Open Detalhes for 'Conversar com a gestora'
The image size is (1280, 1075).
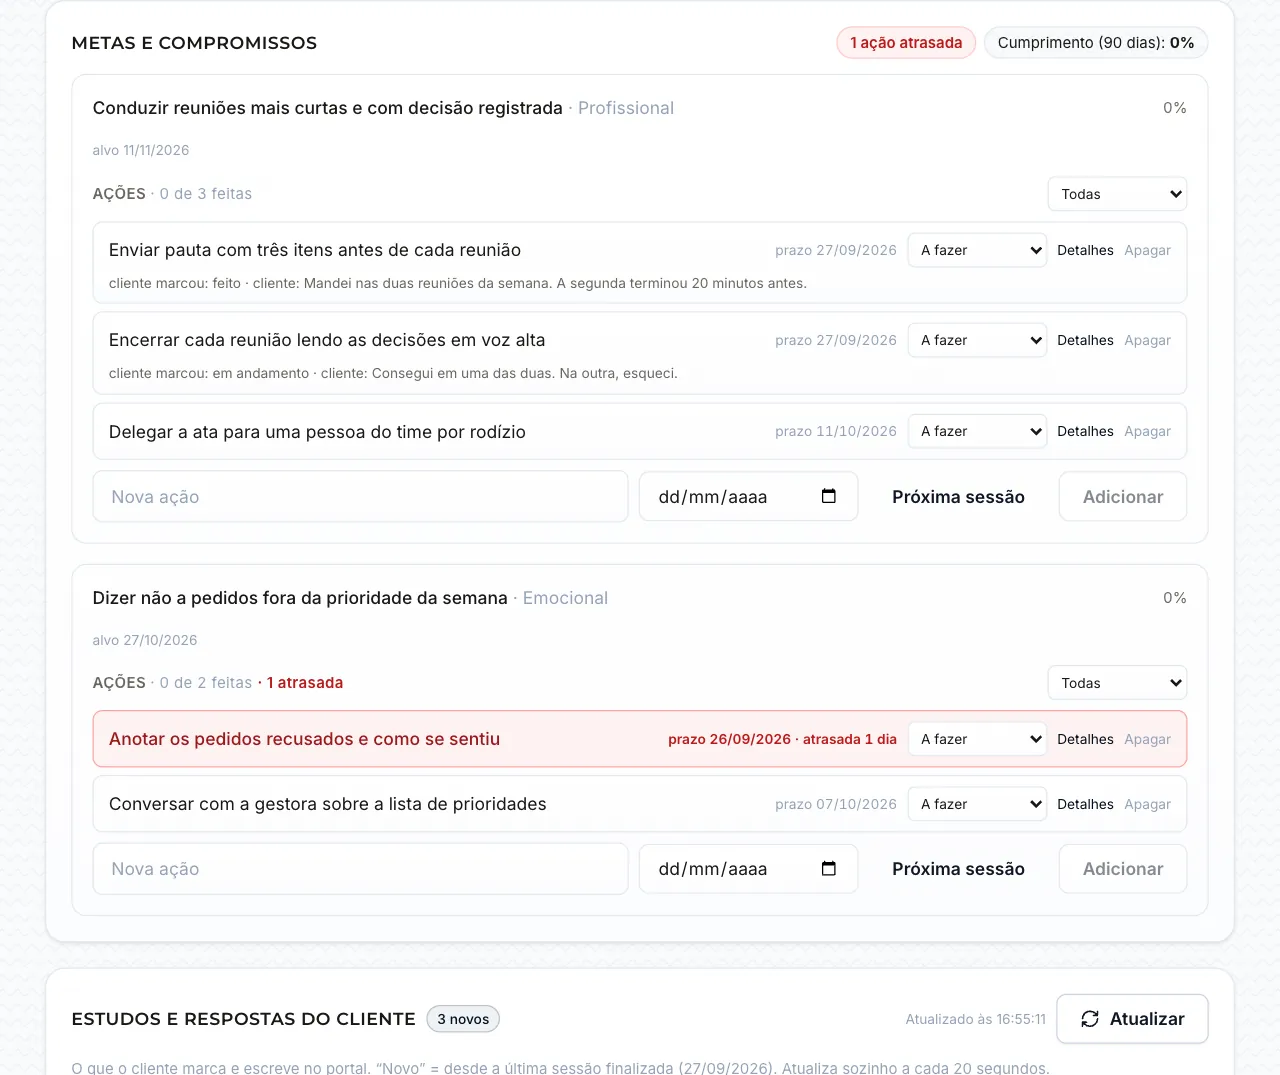pos(1085,804)
